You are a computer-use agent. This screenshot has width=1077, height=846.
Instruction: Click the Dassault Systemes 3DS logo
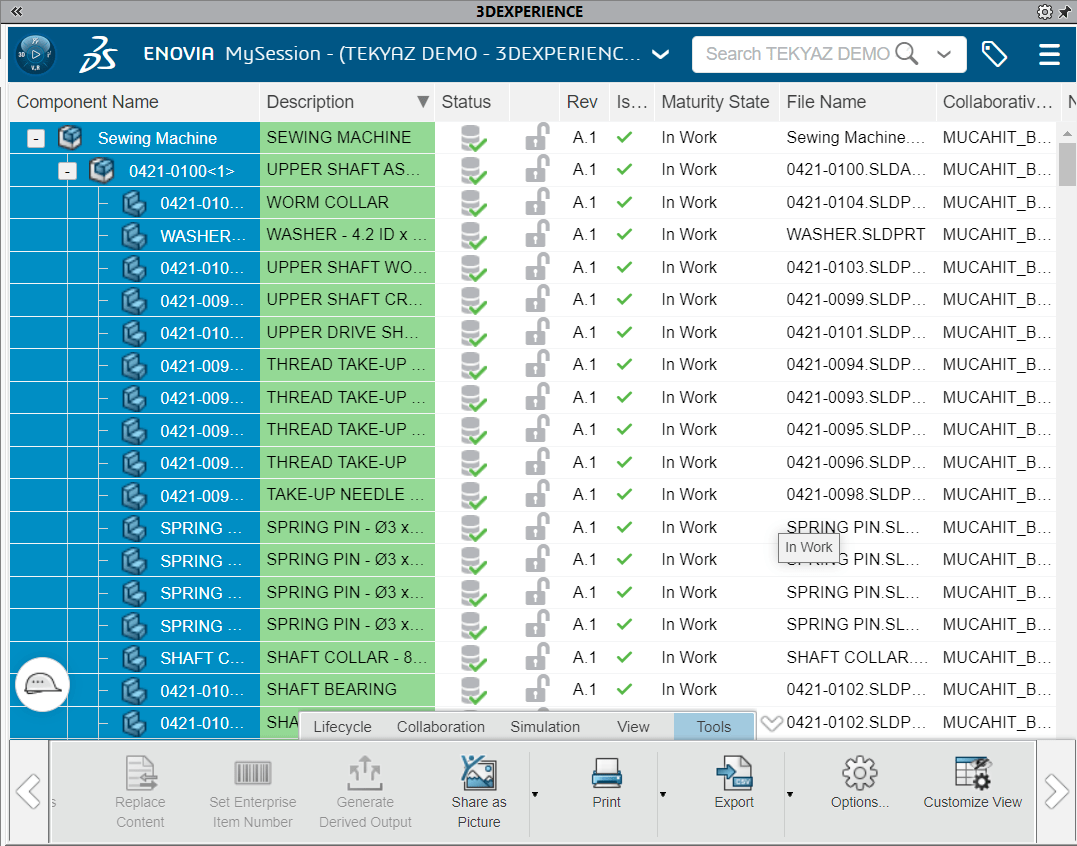pyautogui.click(x=98, y=54)
